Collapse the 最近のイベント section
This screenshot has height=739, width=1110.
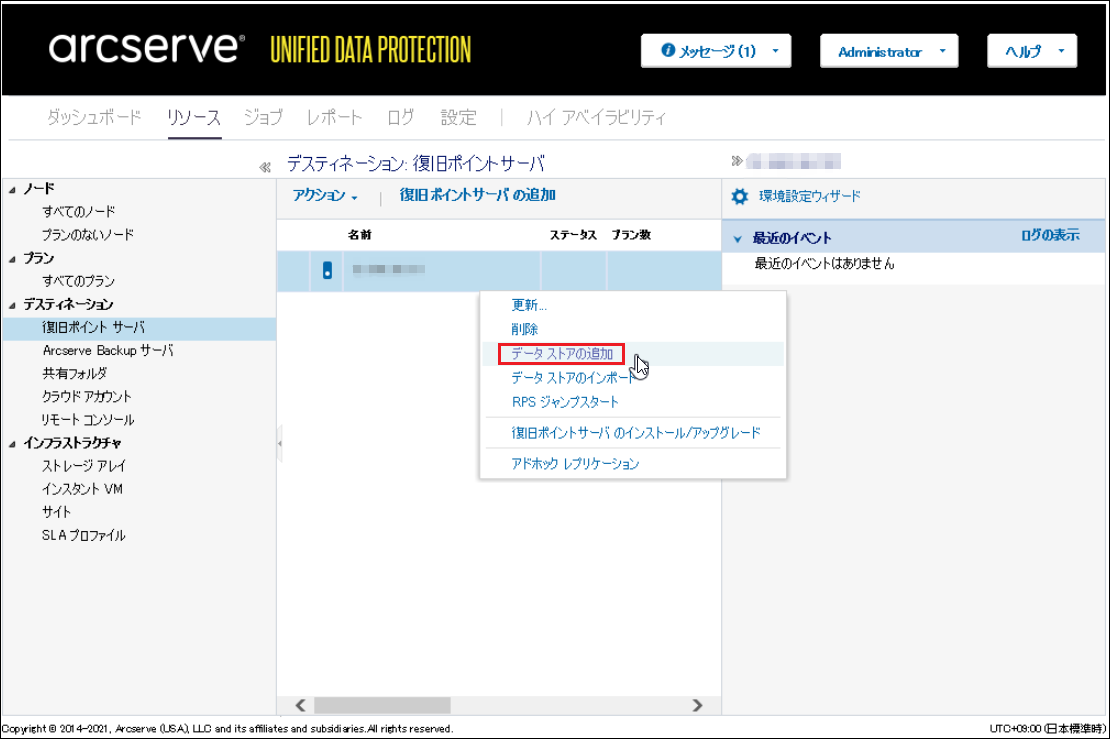click(x=738, y=239)
